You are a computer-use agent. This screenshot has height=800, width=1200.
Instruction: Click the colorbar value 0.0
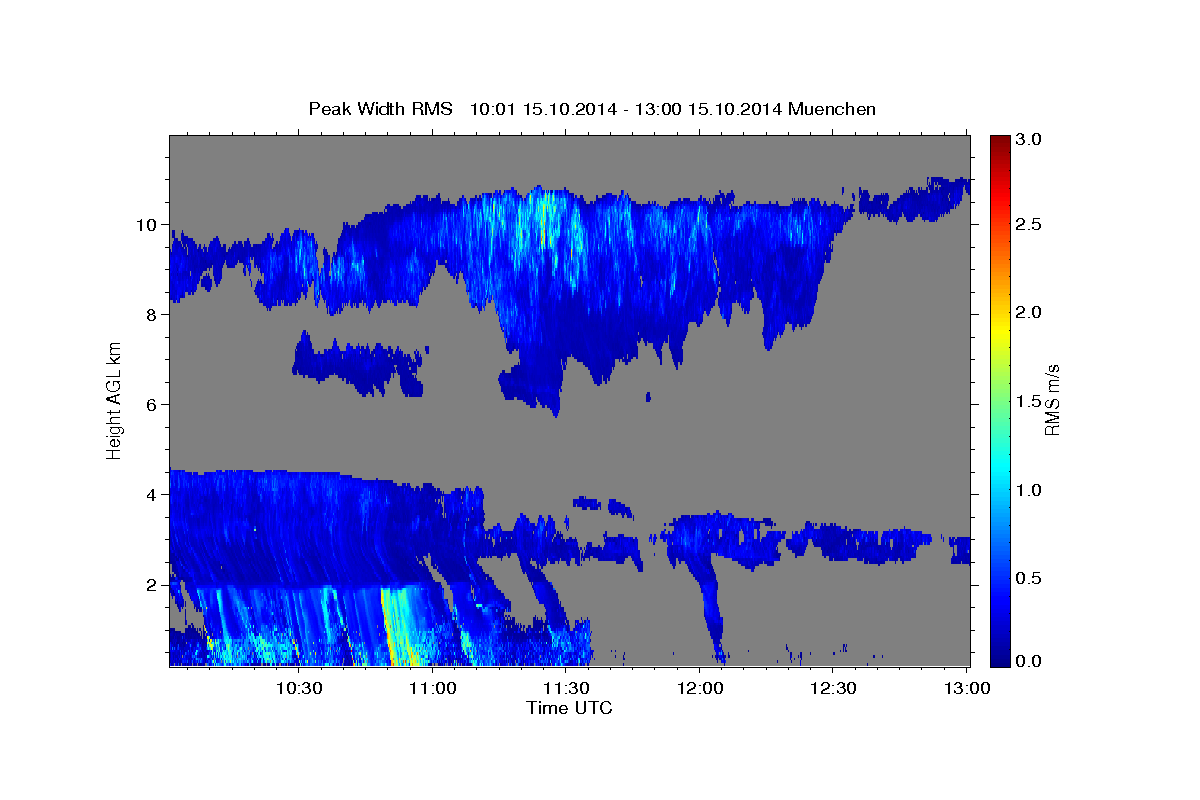(x=1030, y=661)
